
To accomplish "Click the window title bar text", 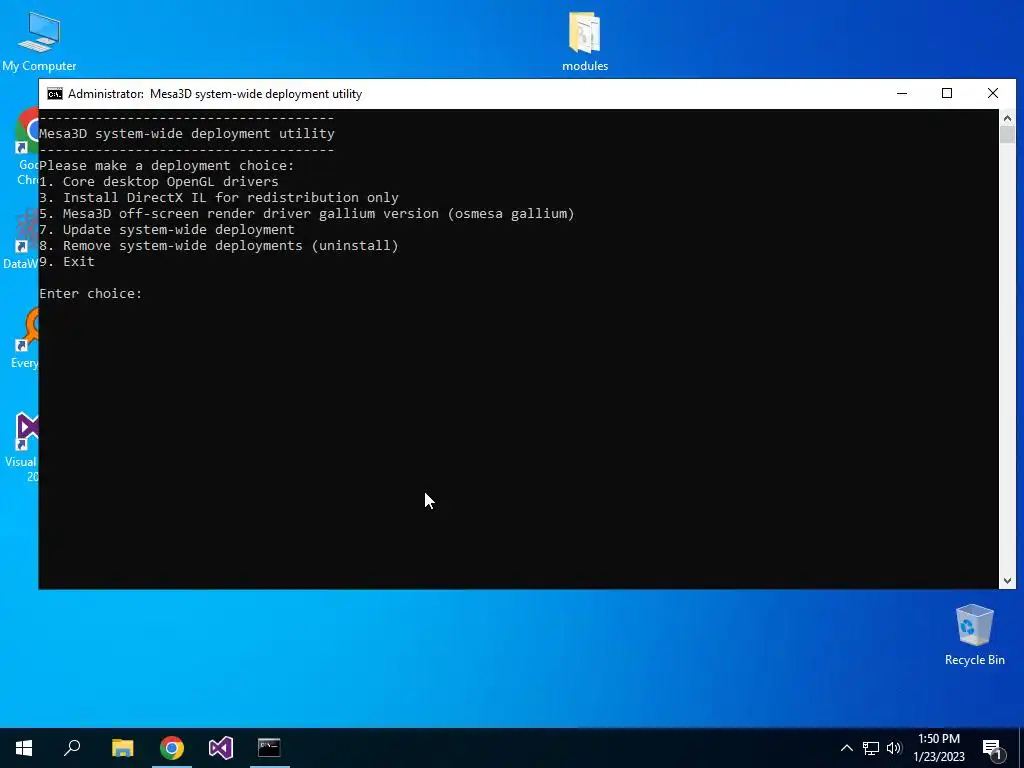I will [215, 94].
